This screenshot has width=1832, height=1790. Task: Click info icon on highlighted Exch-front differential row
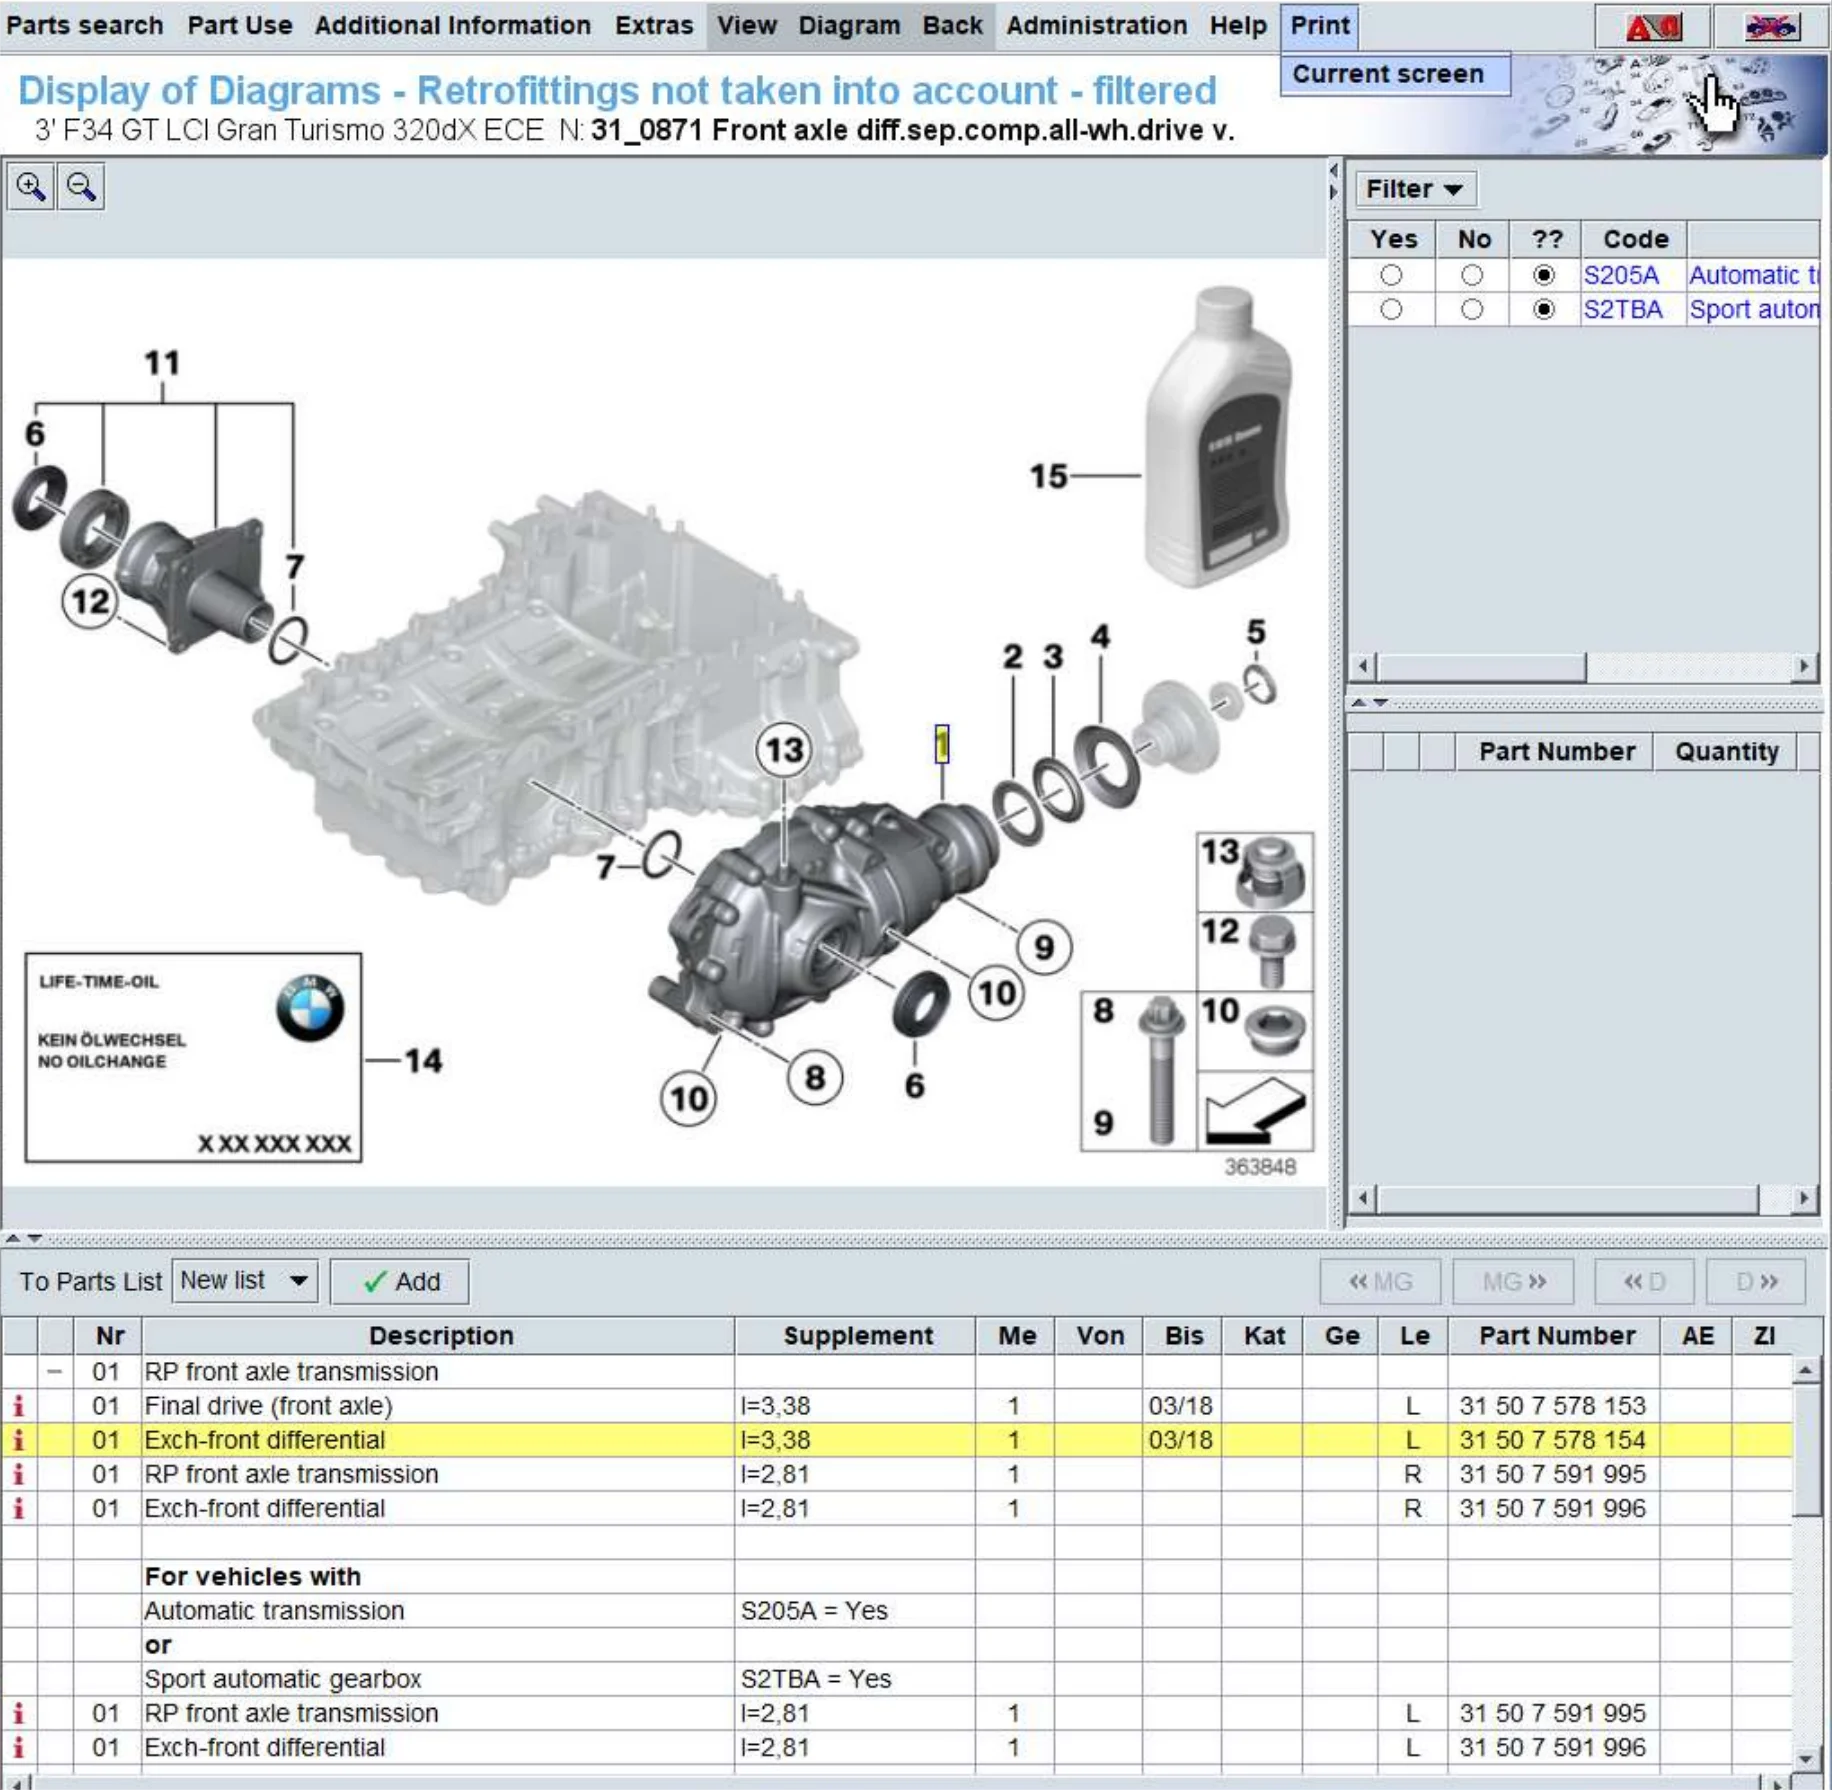(18, 1440)
